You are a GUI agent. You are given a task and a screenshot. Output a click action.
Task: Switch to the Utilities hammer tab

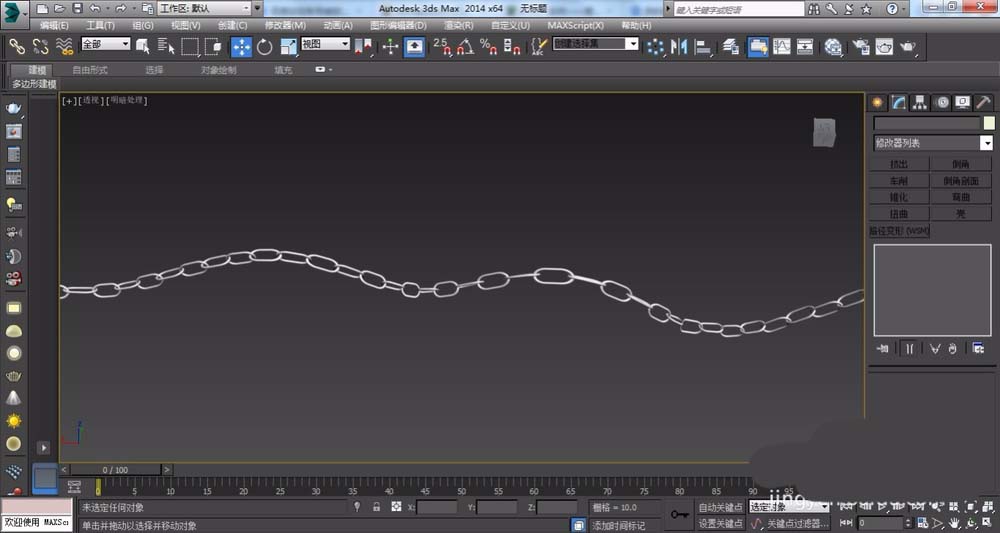[983, 102]
